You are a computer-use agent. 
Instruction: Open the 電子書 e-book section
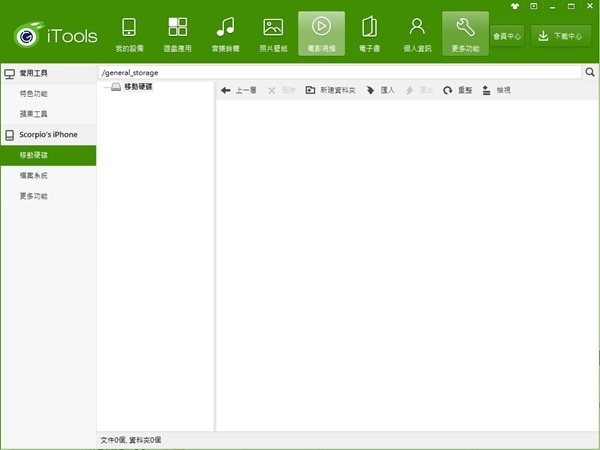369,34
